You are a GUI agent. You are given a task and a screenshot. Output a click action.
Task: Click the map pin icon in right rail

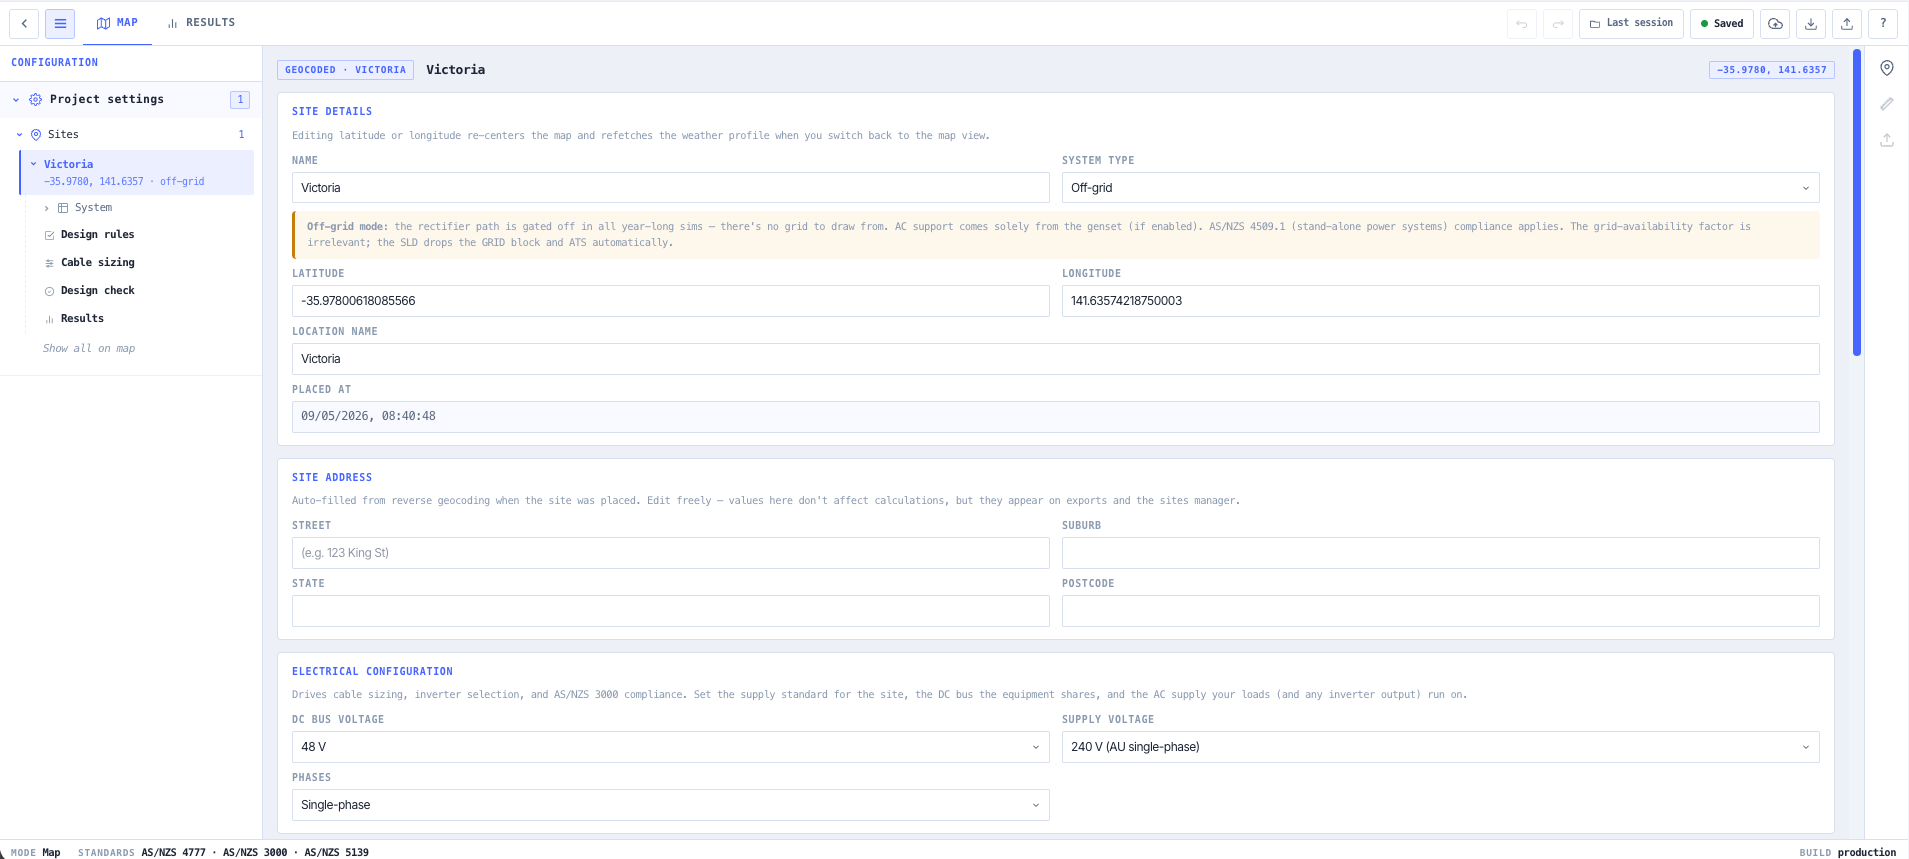tap(1887, 68)
